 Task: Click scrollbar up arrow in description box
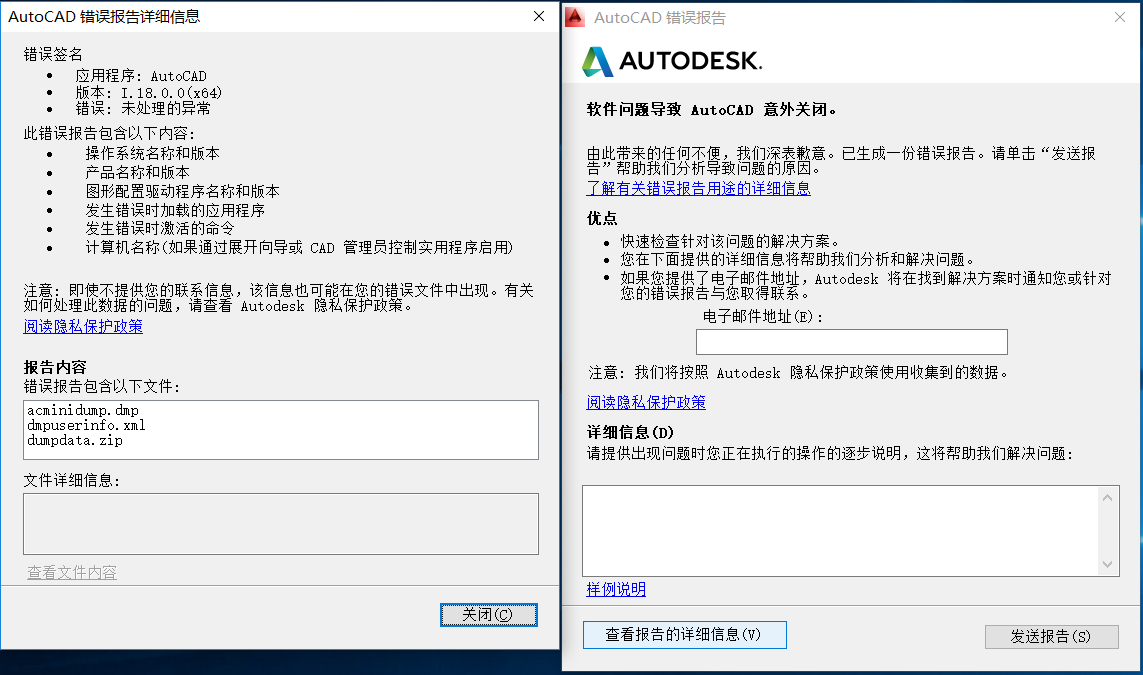(1107, 498)
